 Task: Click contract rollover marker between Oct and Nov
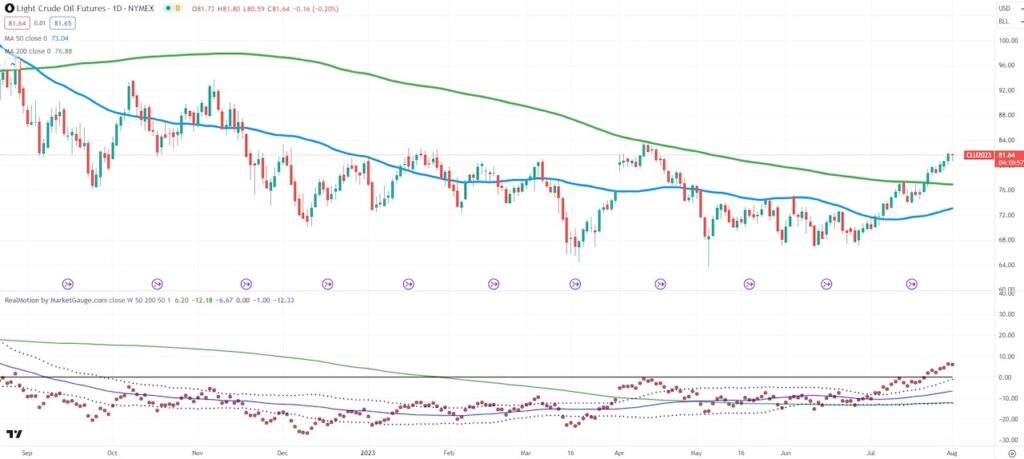pos(157,284)
